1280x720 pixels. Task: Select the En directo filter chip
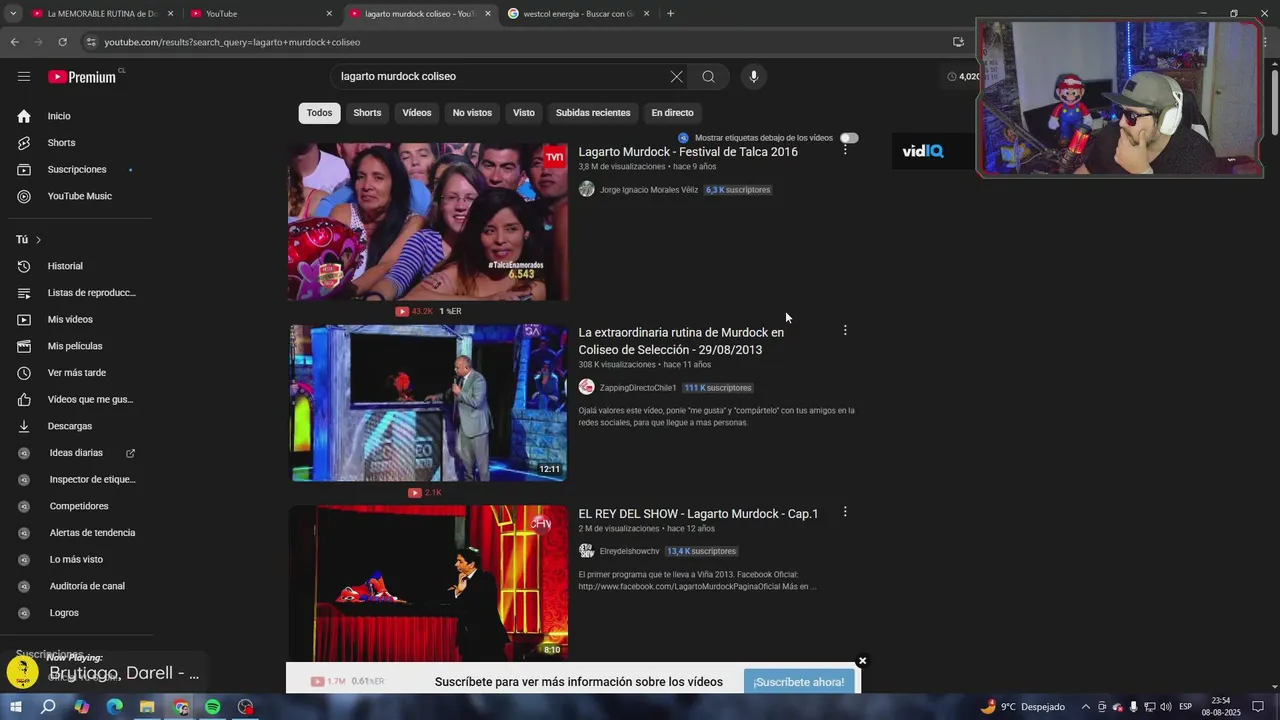coord(672,113)
